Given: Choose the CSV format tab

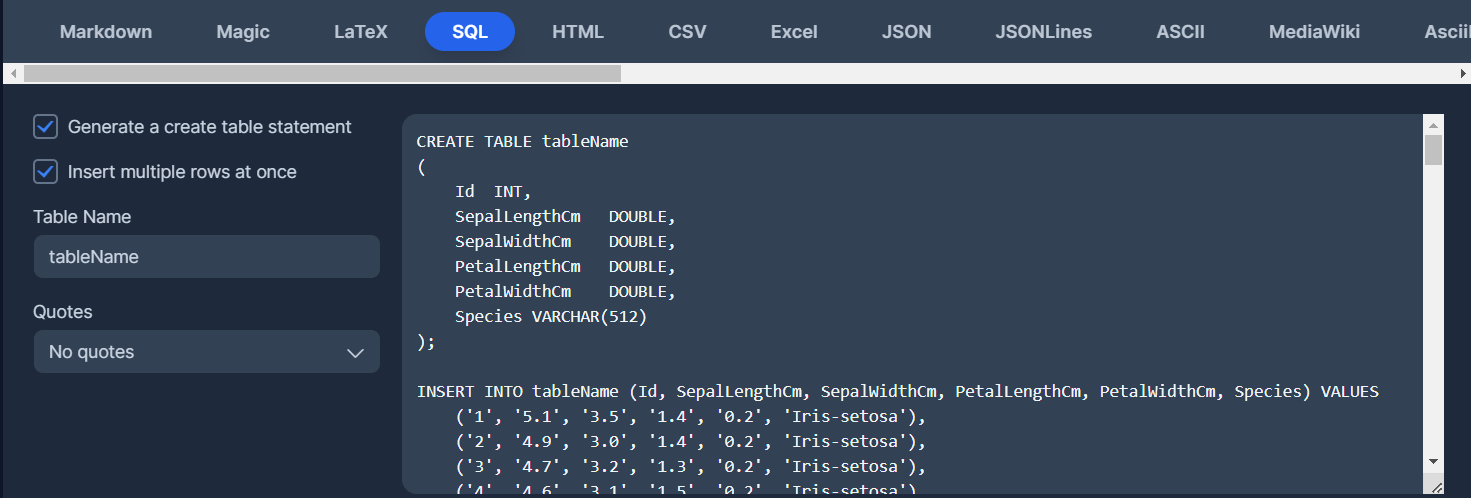Looking at the screenshot, I should pos(687,32).
